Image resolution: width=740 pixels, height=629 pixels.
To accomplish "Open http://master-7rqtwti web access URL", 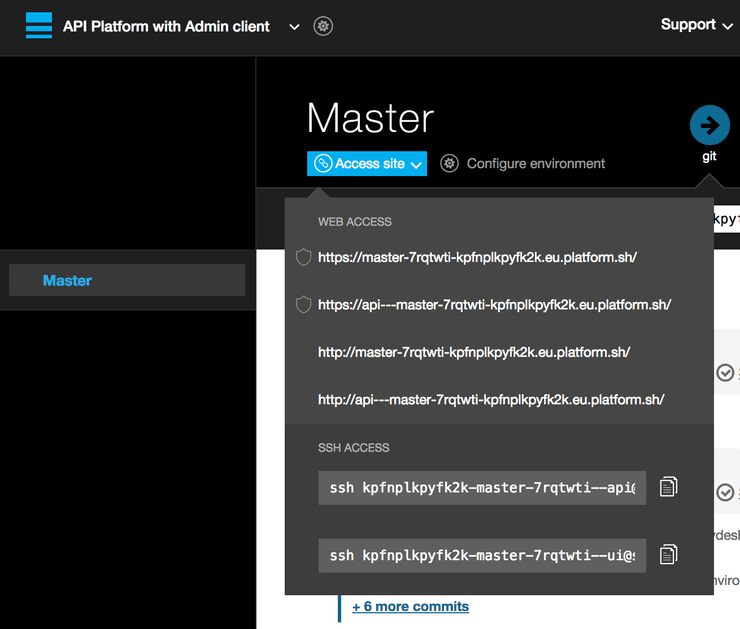I will point(474,352).
